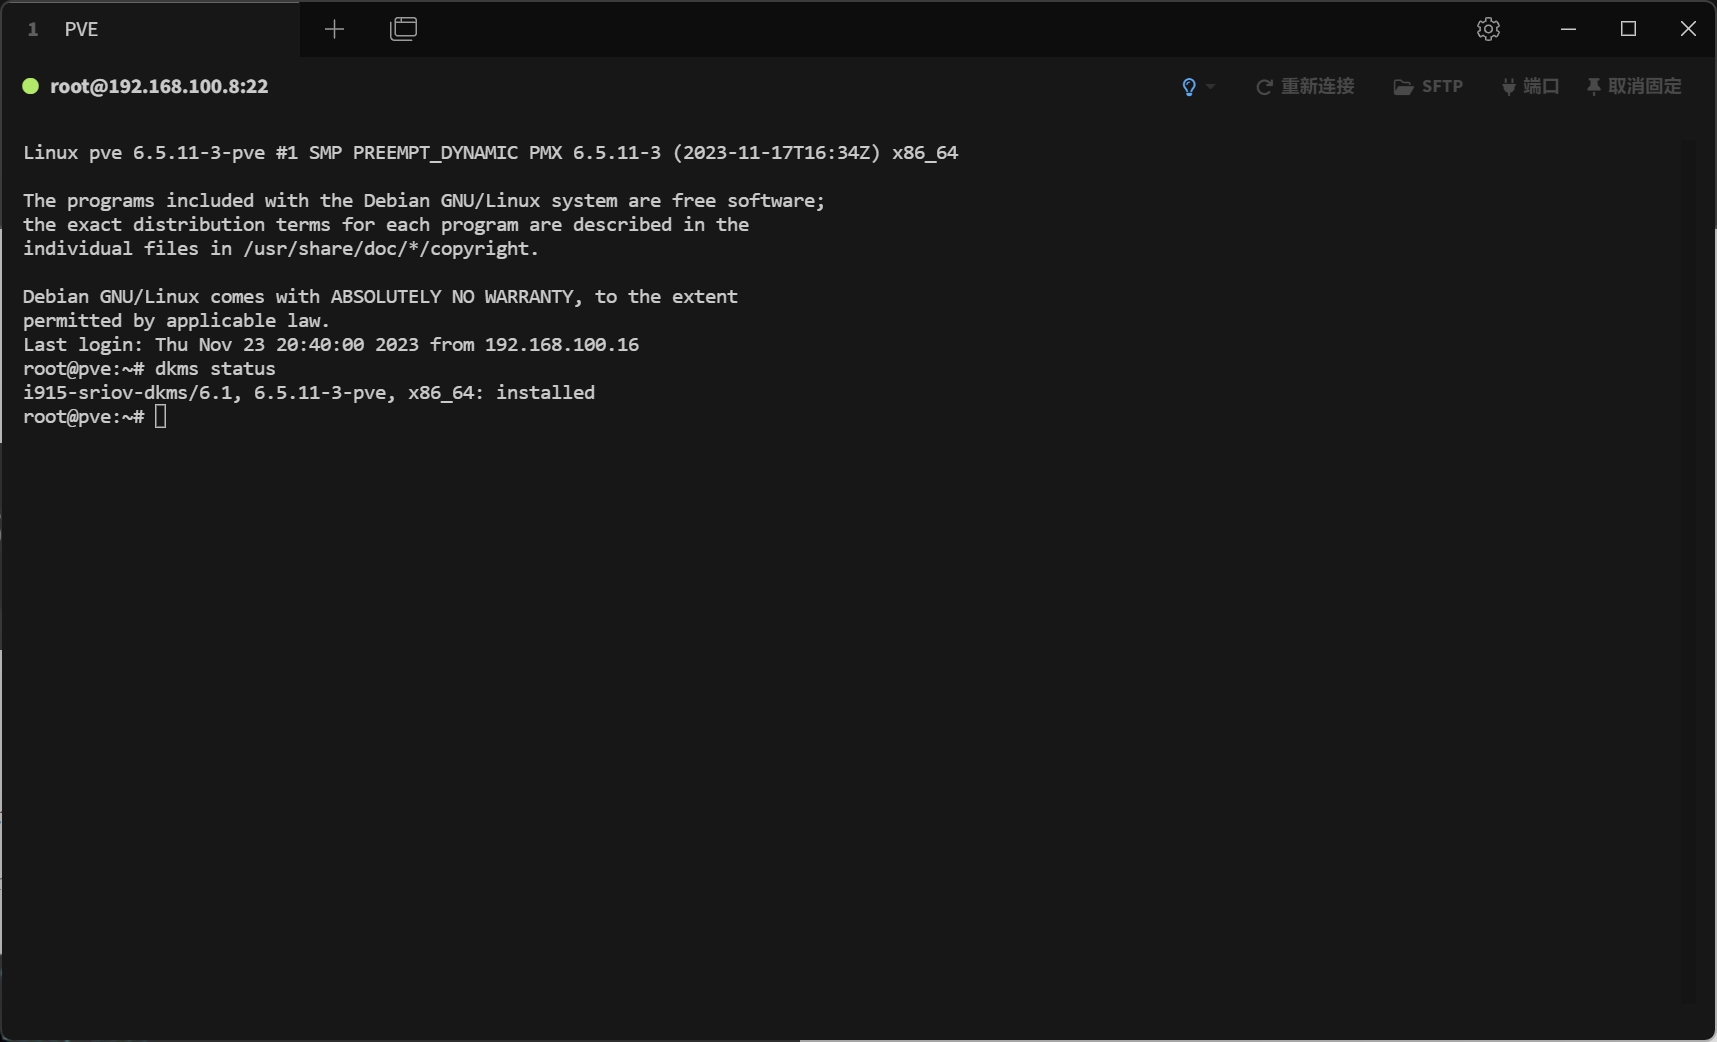Open a new tab with plus icon
The height and width of the screenshot is (1042, 1717).
[x=335, y=29]
